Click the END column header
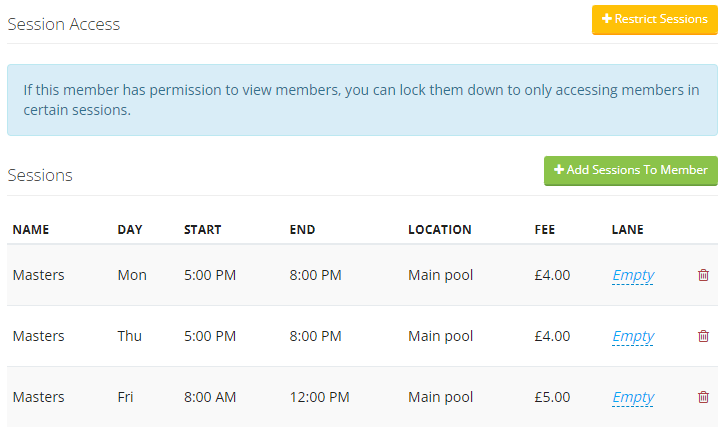The height and width of the screenshot is (434, 727). 302,230
